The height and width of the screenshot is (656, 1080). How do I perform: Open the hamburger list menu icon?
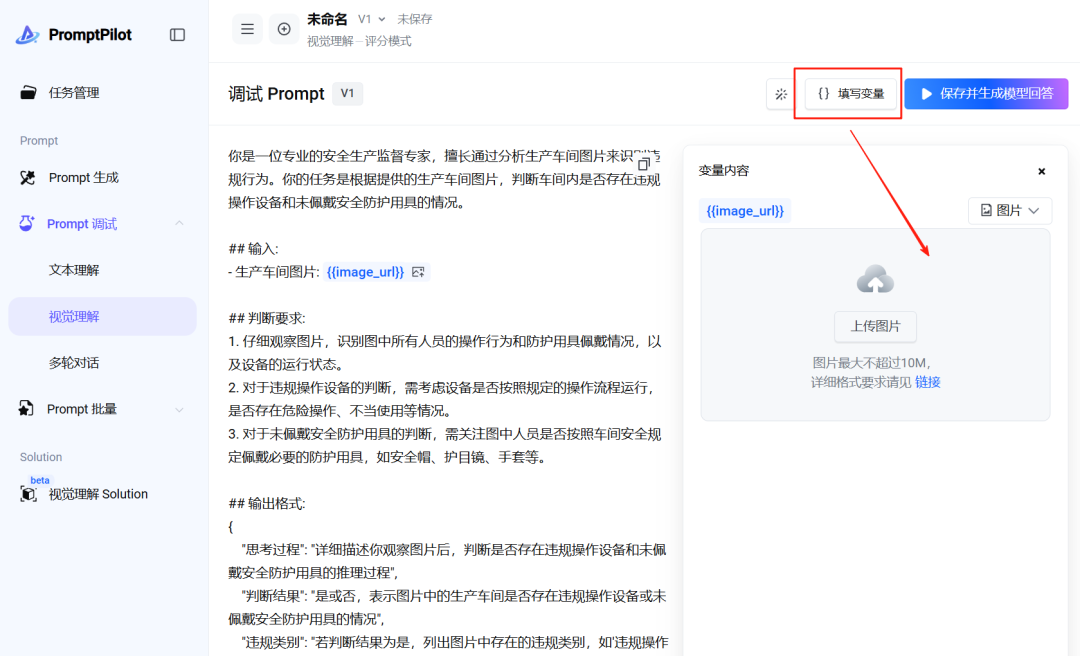pos(247,29)
